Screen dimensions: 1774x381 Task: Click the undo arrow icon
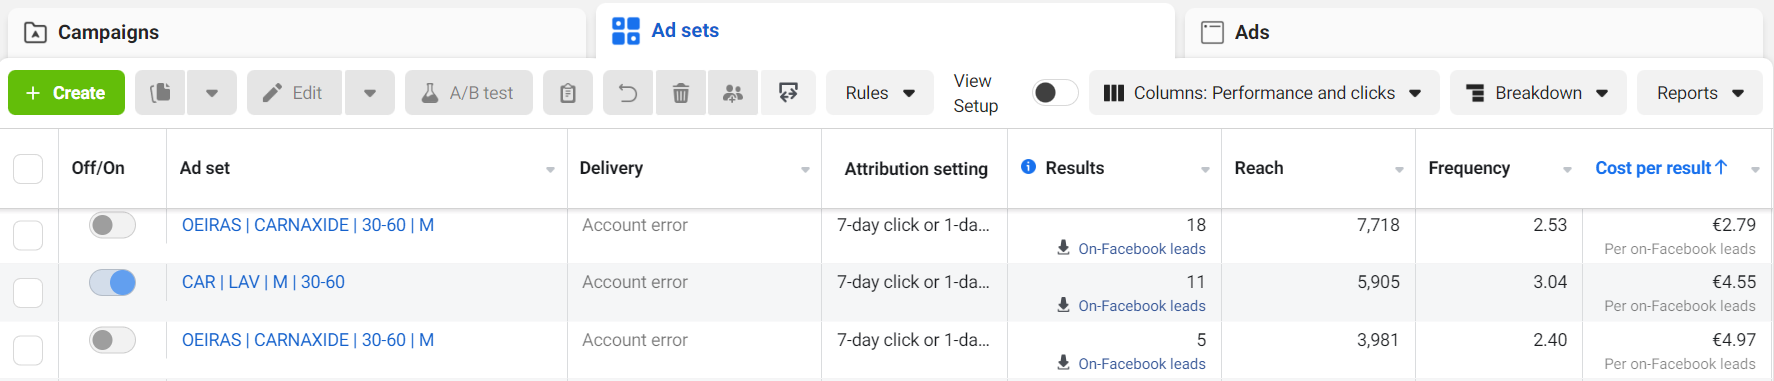coord(628,93)
